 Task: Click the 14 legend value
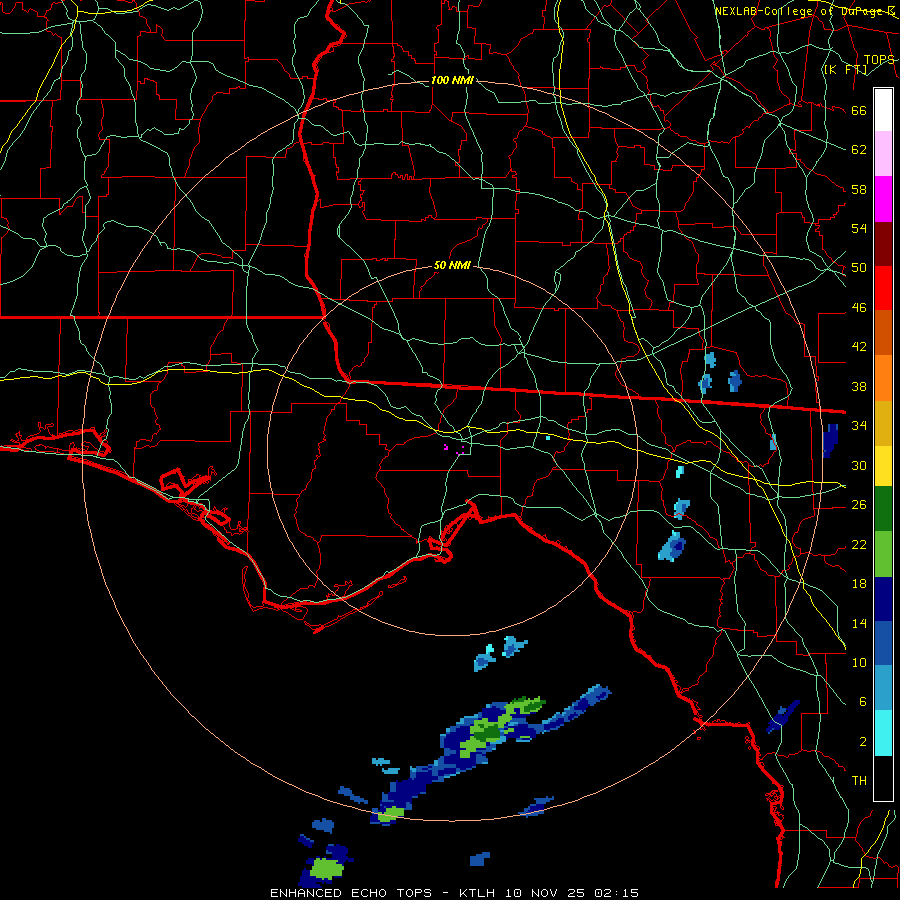click(x=859, y=623)
